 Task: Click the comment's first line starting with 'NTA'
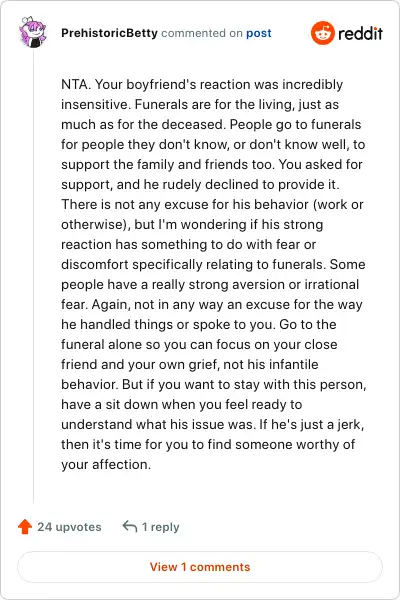coord(202,85)
